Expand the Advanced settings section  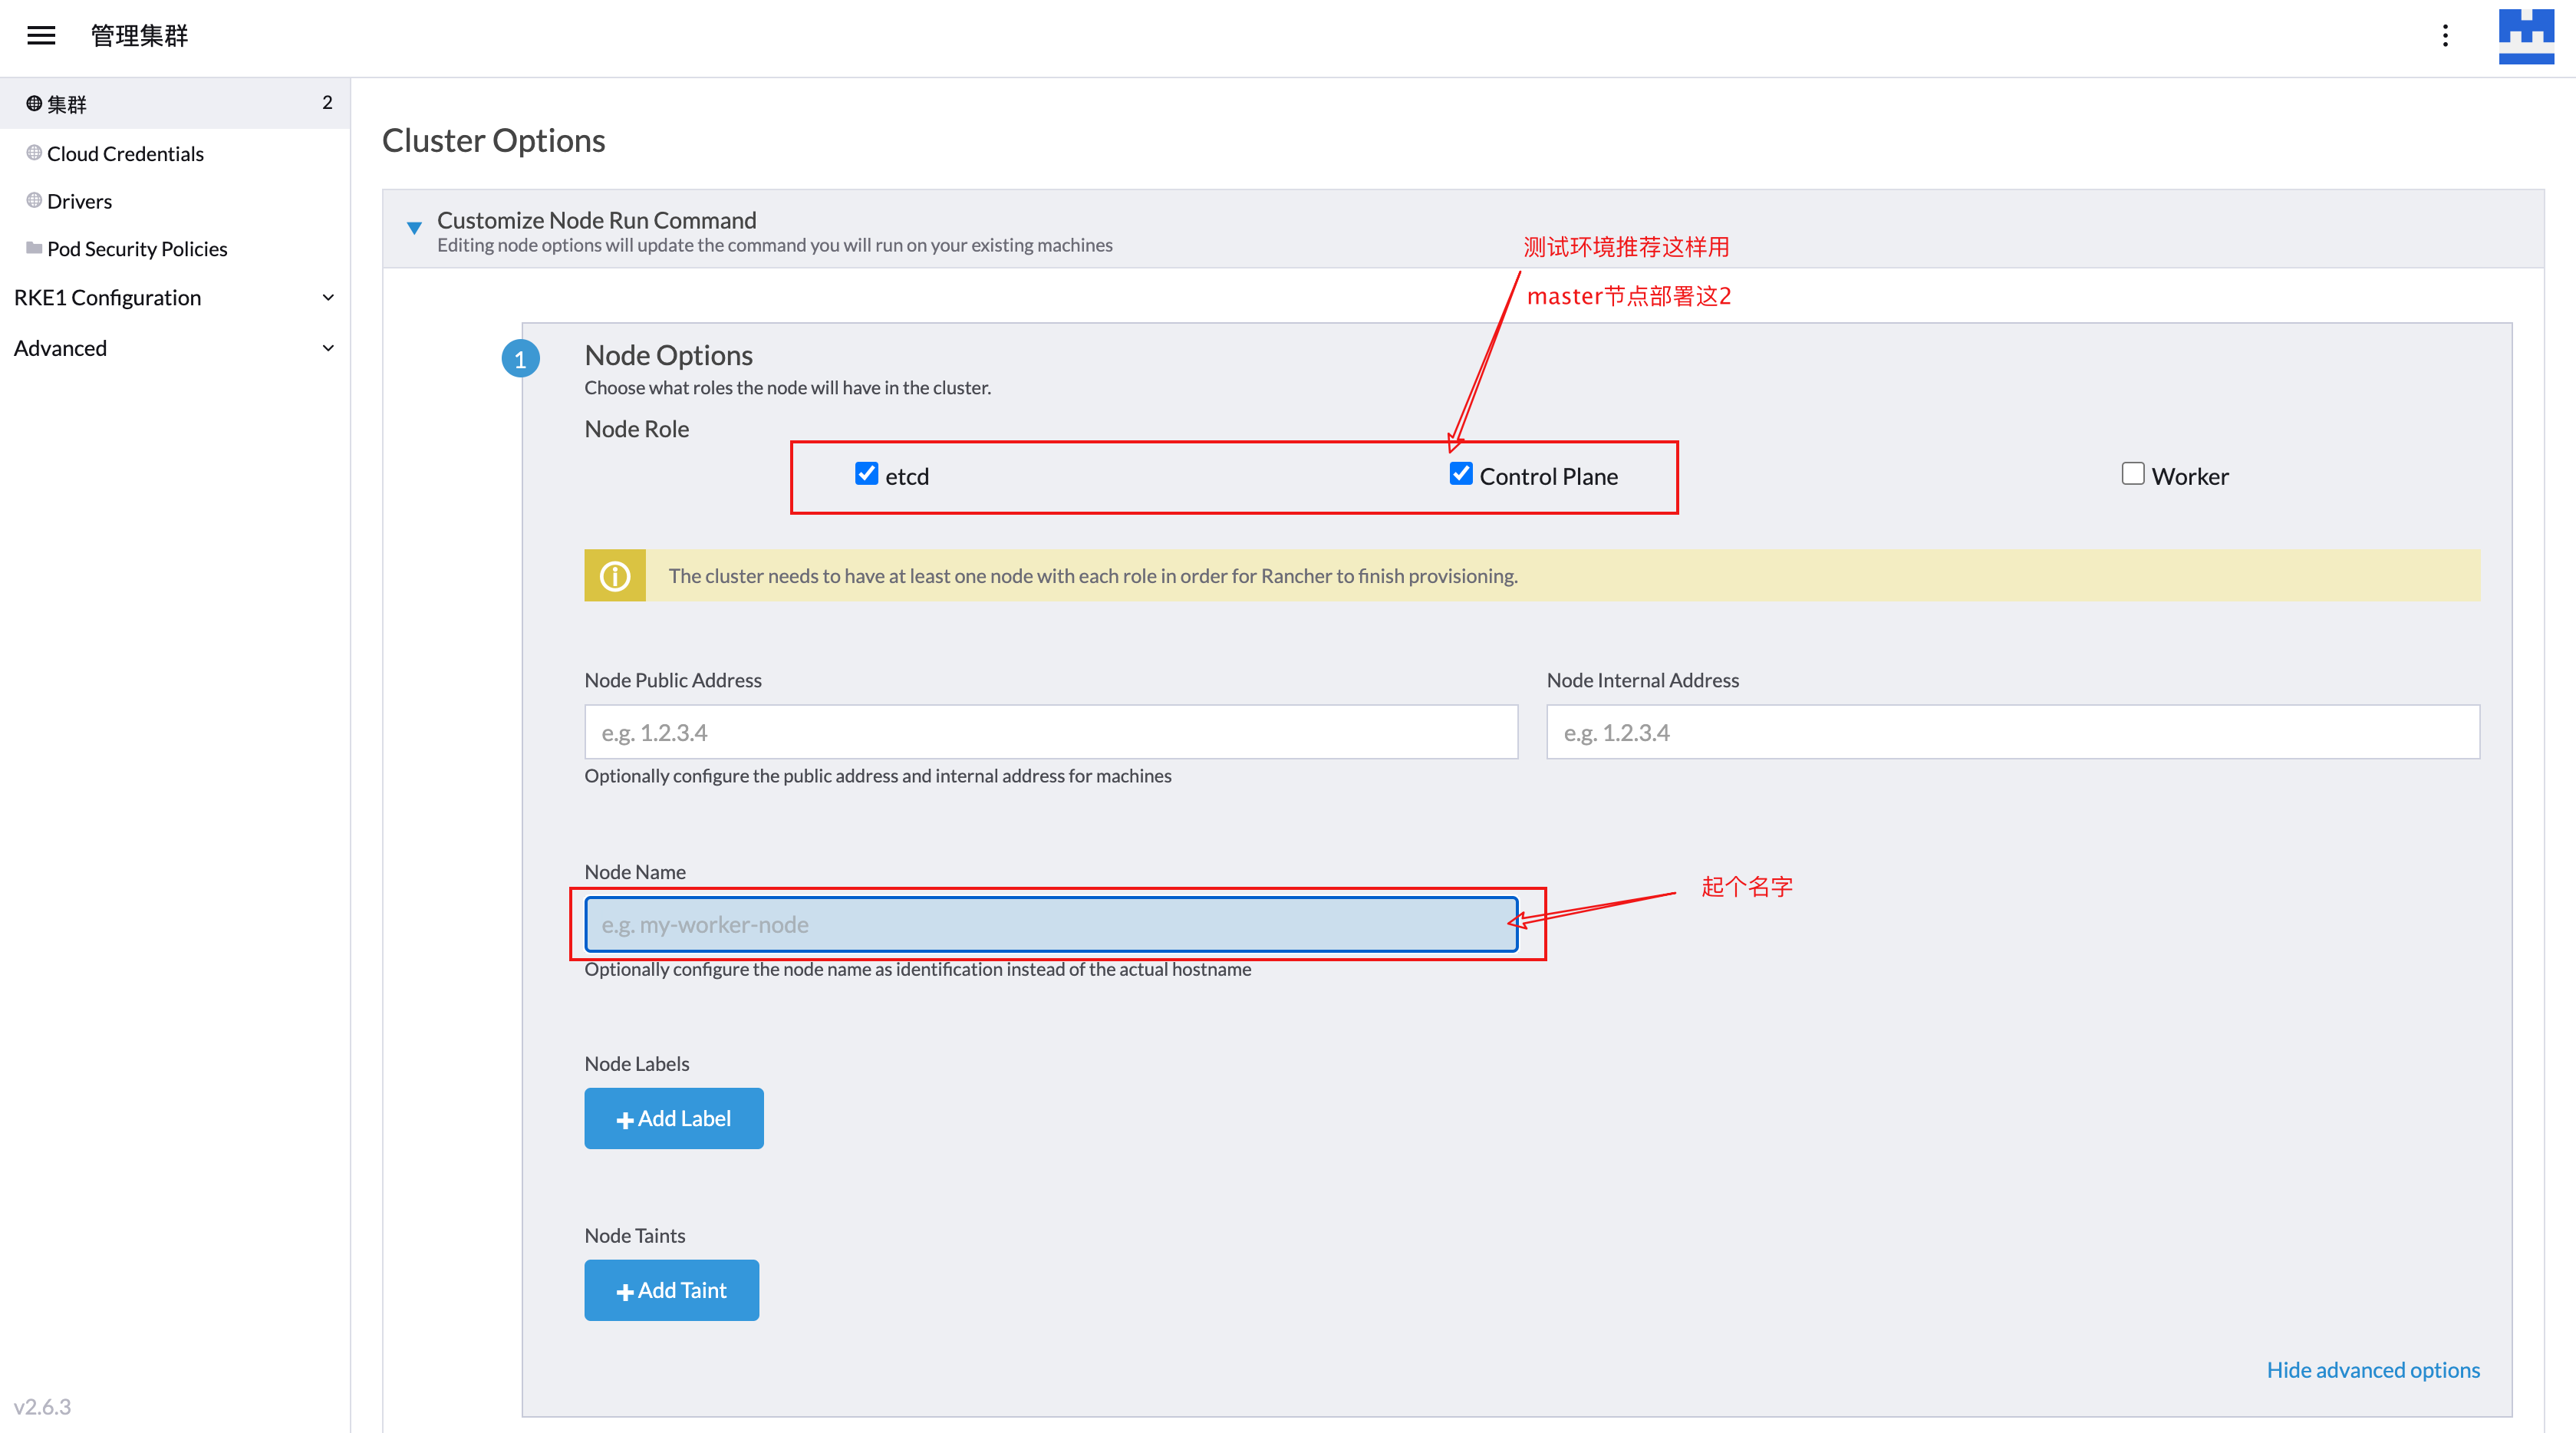[176, 348]
